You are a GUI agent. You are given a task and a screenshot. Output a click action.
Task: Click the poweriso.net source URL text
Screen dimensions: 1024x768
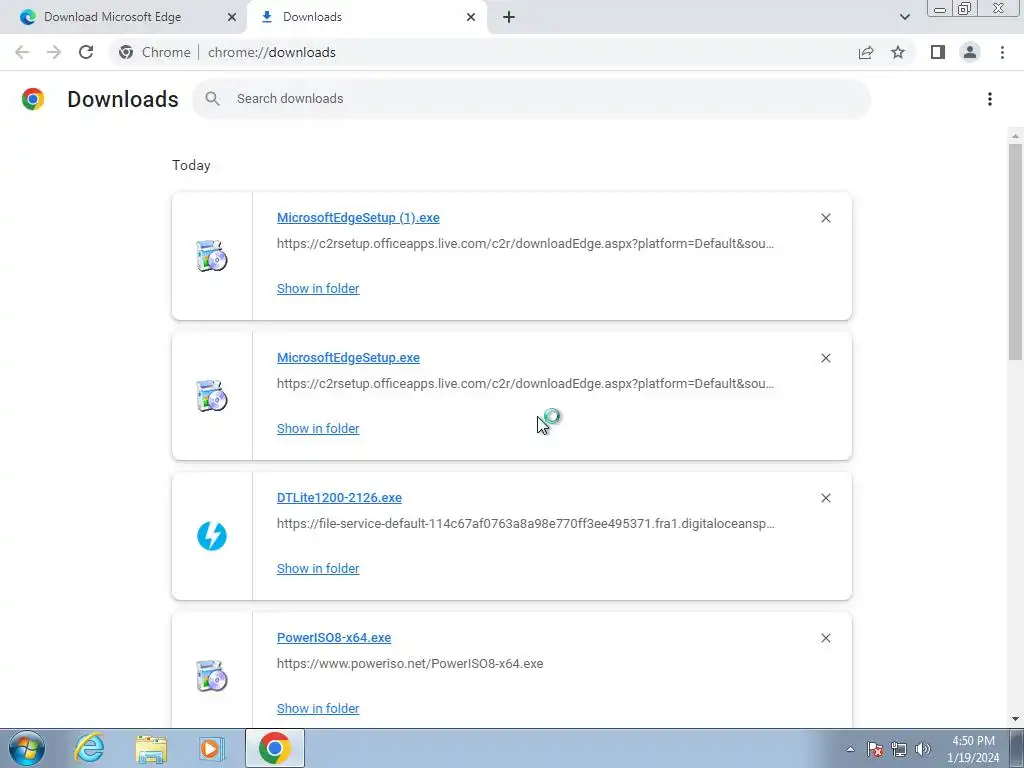409,664
